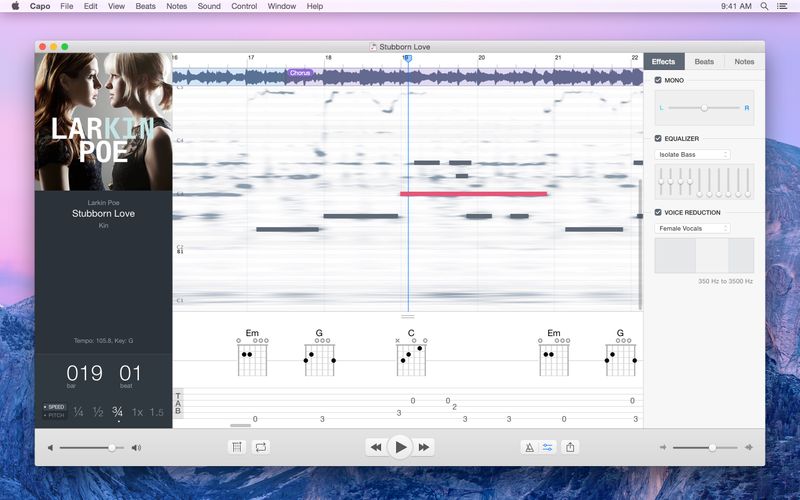Open the Edit menu
800x500 pixels.
(91, 6)
